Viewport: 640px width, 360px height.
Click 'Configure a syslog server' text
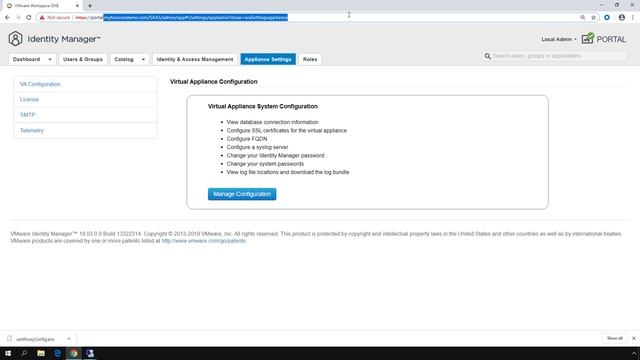257,147
